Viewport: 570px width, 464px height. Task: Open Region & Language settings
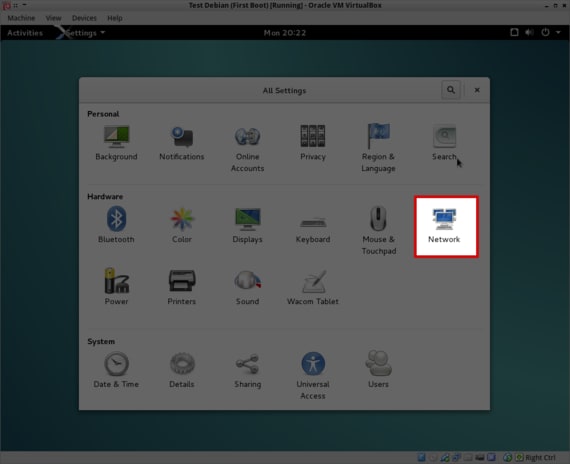pos(378,149)
